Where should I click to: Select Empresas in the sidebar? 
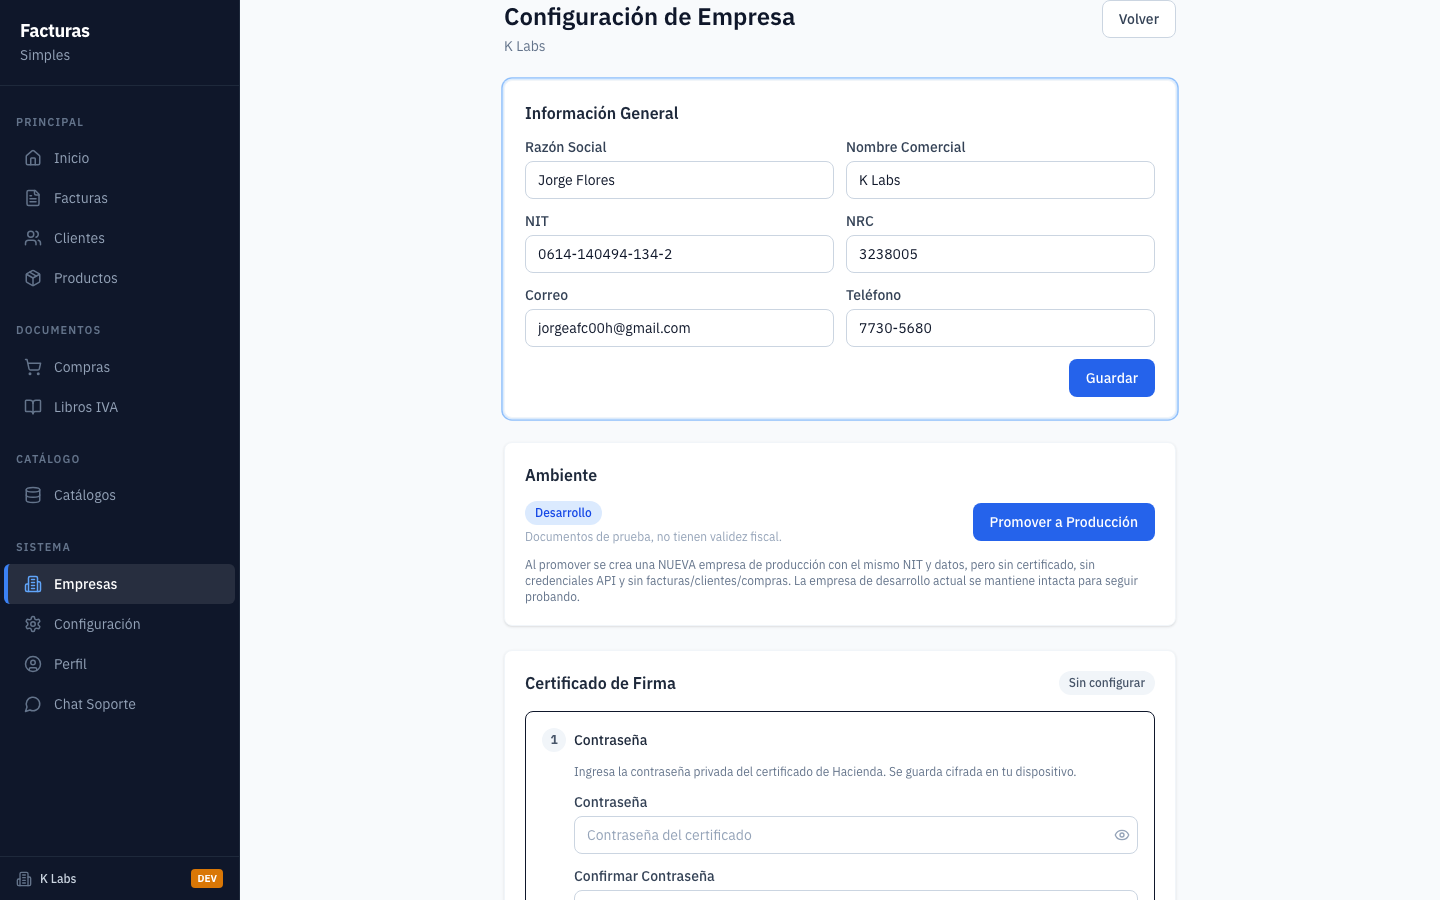120,584
